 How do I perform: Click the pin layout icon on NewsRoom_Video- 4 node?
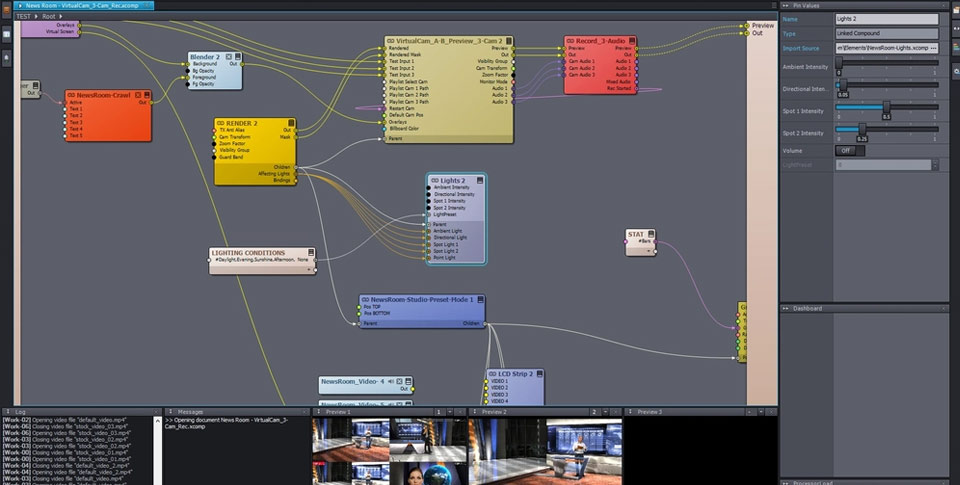pos(408,381)
